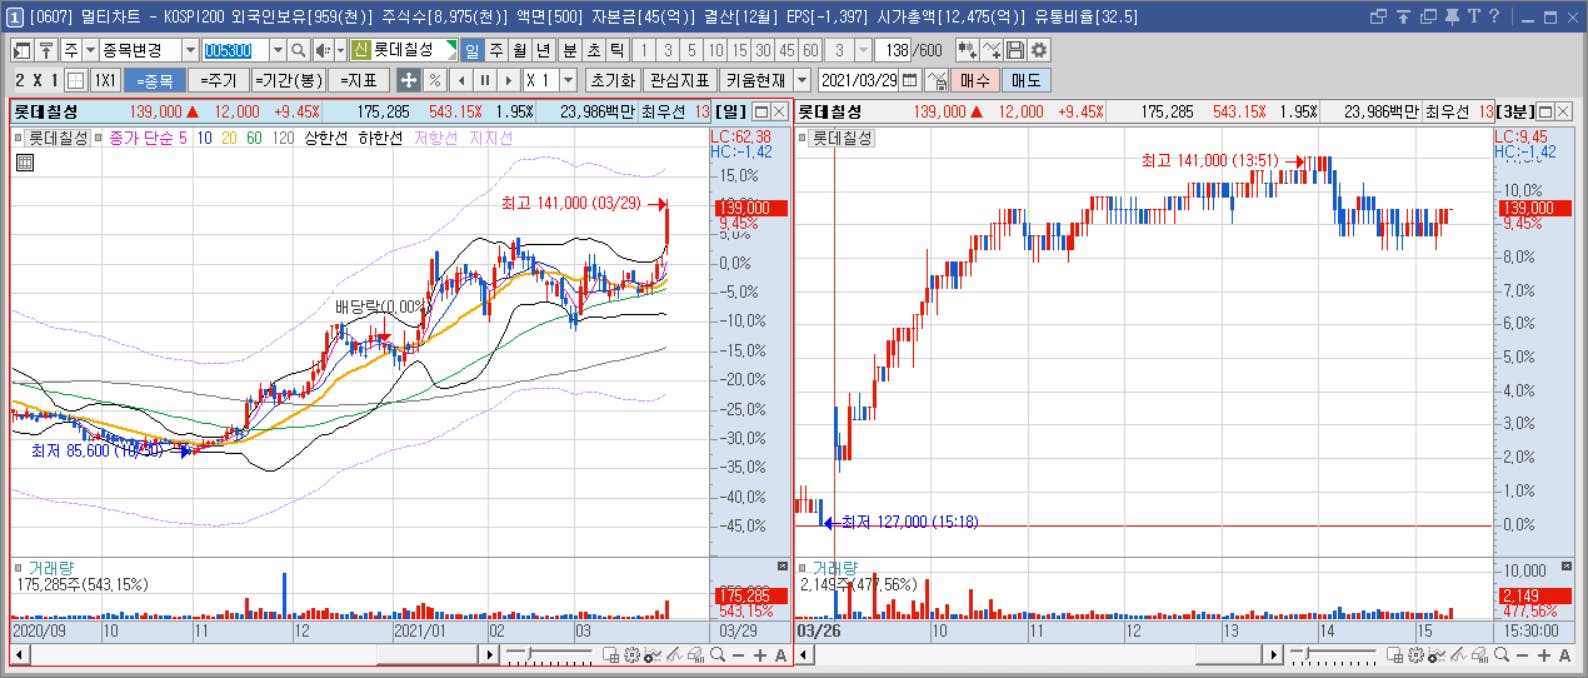Click the percent scale icon
Viewport: 1588px width, 678px height.
tap(434, 80)
